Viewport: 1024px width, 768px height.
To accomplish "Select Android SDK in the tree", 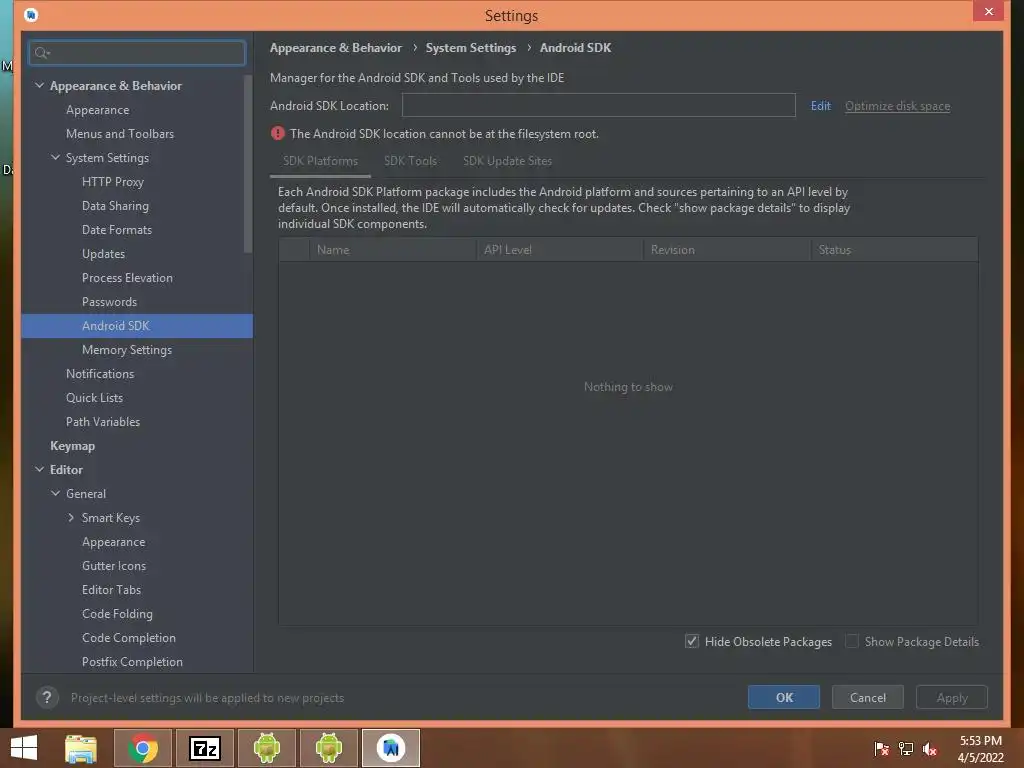I will (137, 326).
